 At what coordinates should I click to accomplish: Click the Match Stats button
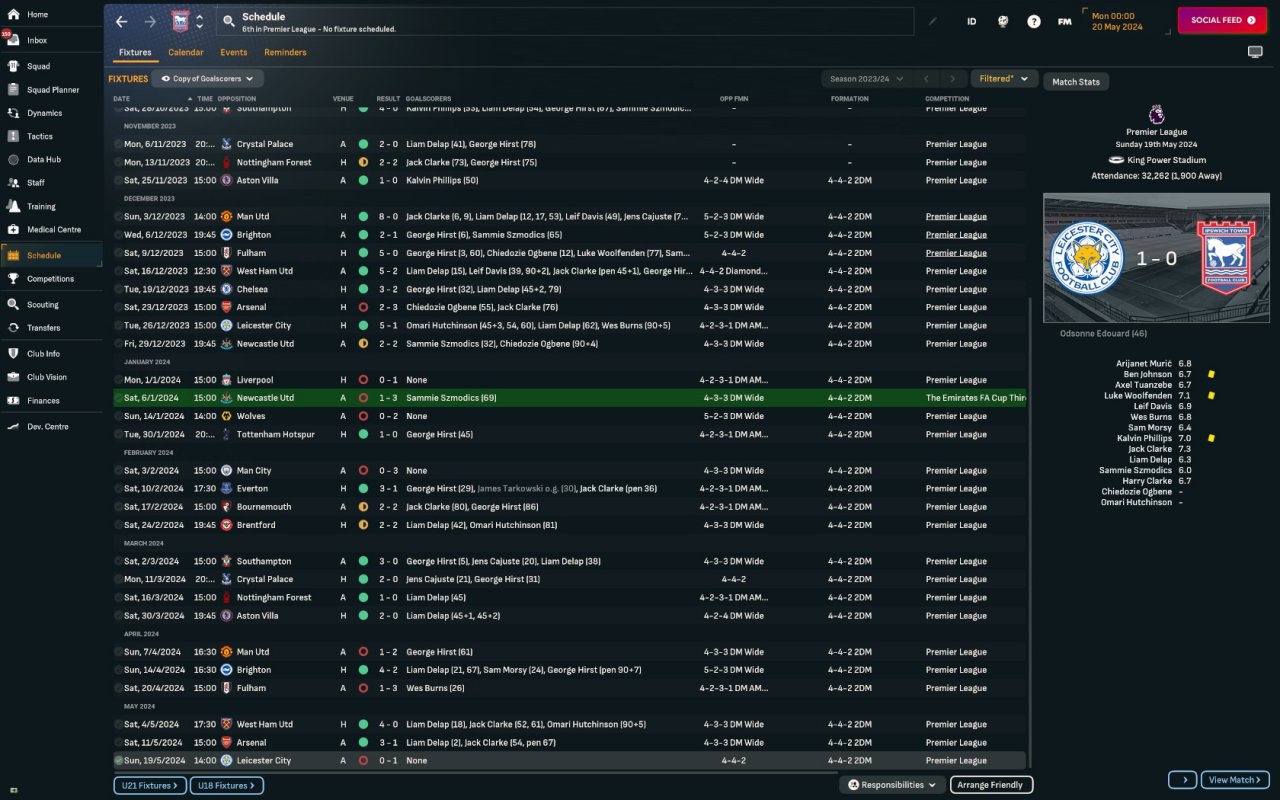1076,82
